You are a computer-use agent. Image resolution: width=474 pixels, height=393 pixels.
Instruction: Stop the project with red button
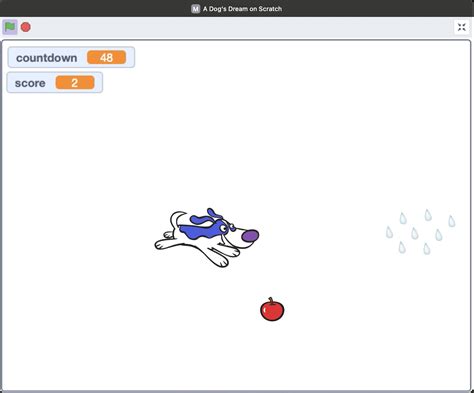coord(26,27)
